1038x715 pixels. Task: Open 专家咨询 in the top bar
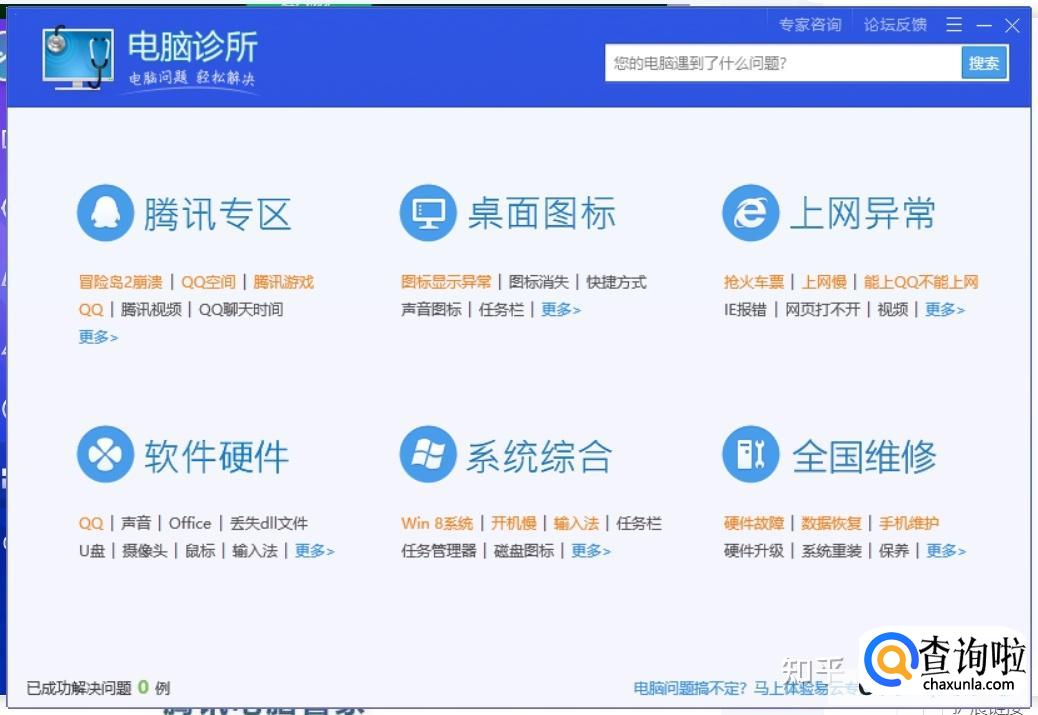tap(810, 24)
